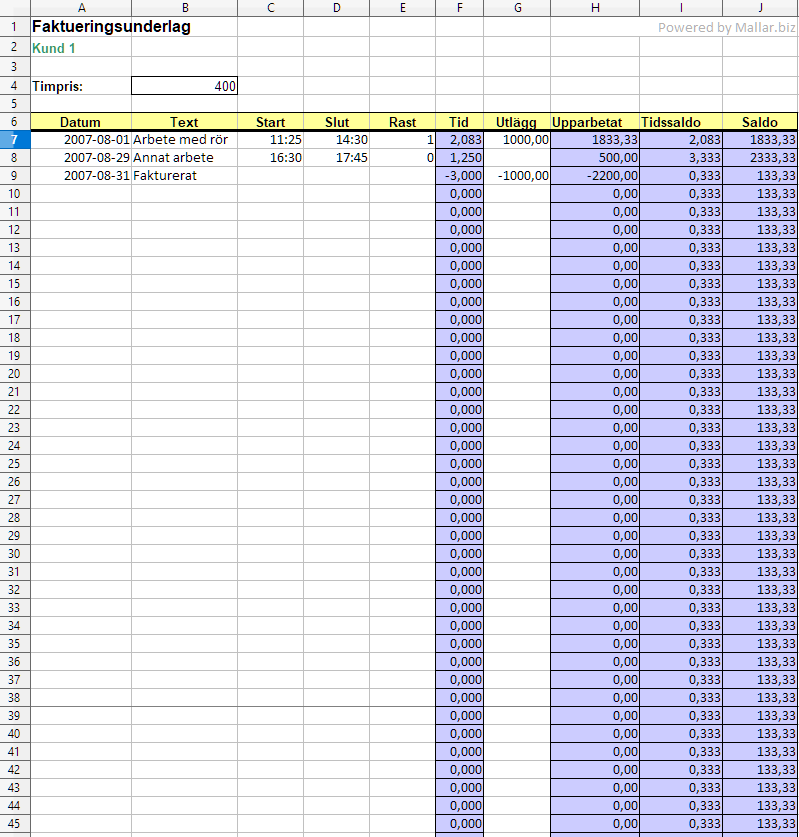Select column header D

pos(337,7)
